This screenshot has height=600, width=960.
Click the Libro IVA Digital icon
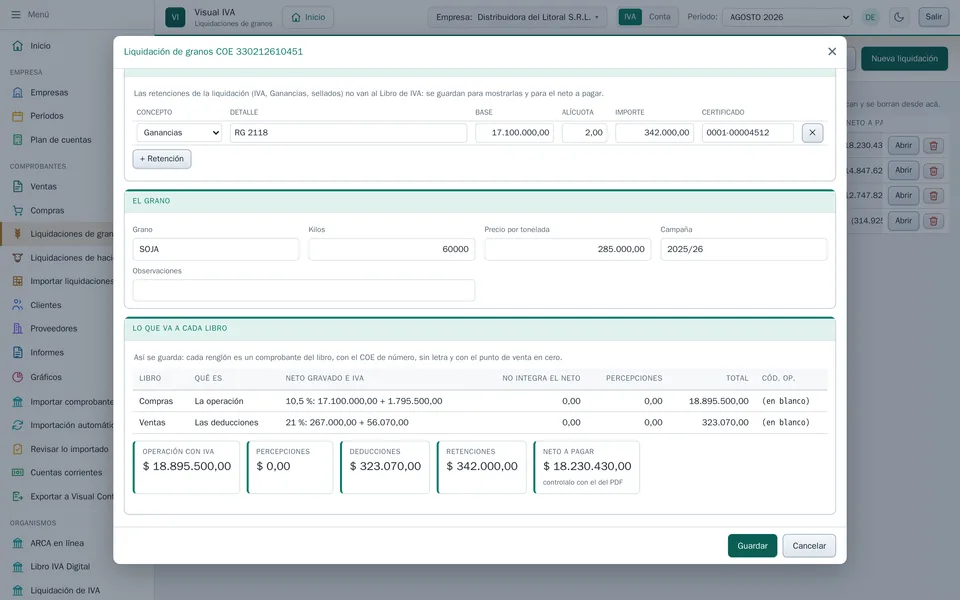coord(18,567)
